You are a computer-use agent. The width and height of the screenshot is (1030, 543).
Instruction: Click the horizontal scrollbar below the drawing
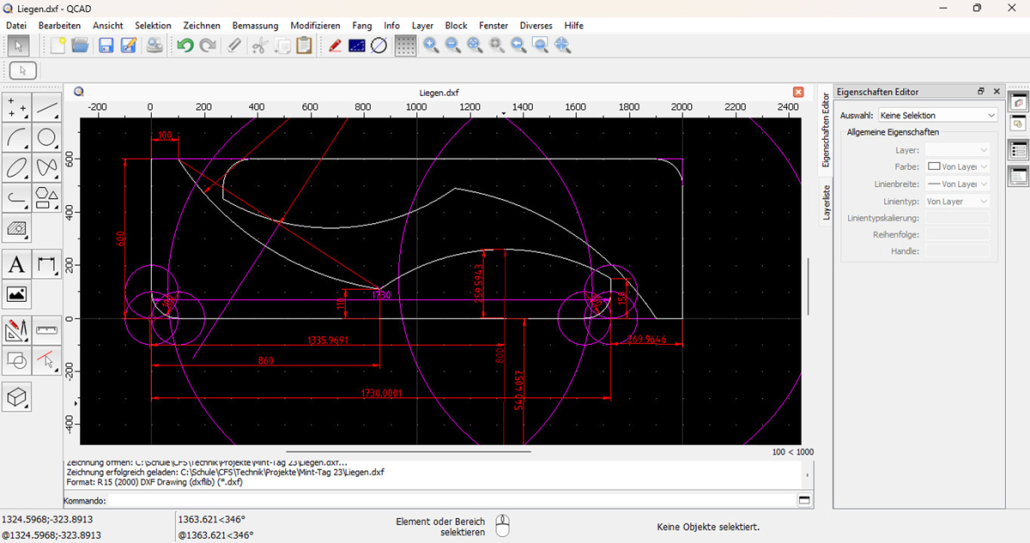[x=408, y=452]
